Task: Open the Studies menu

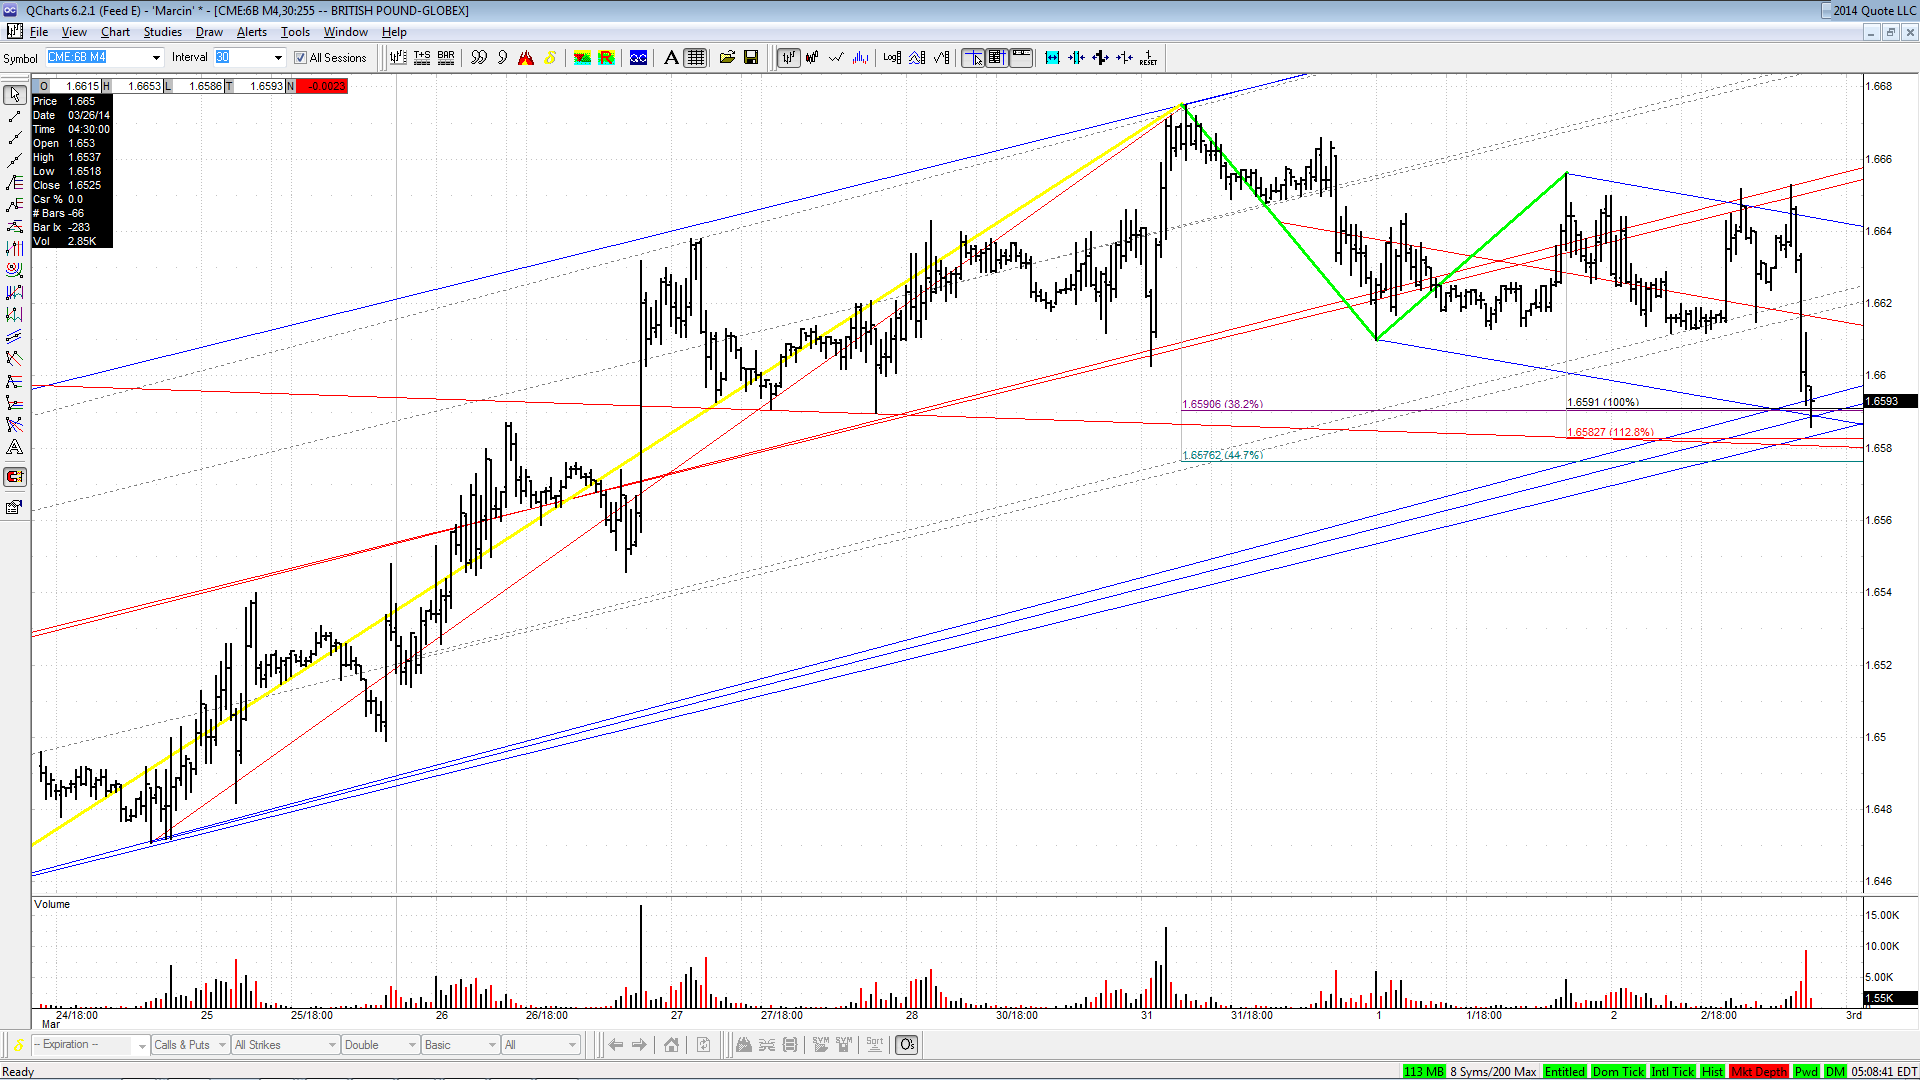Action: pos(163,32)
